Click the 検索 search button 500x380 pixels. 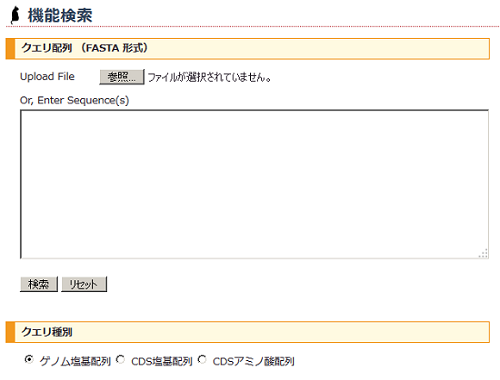(x=39, y=284)
